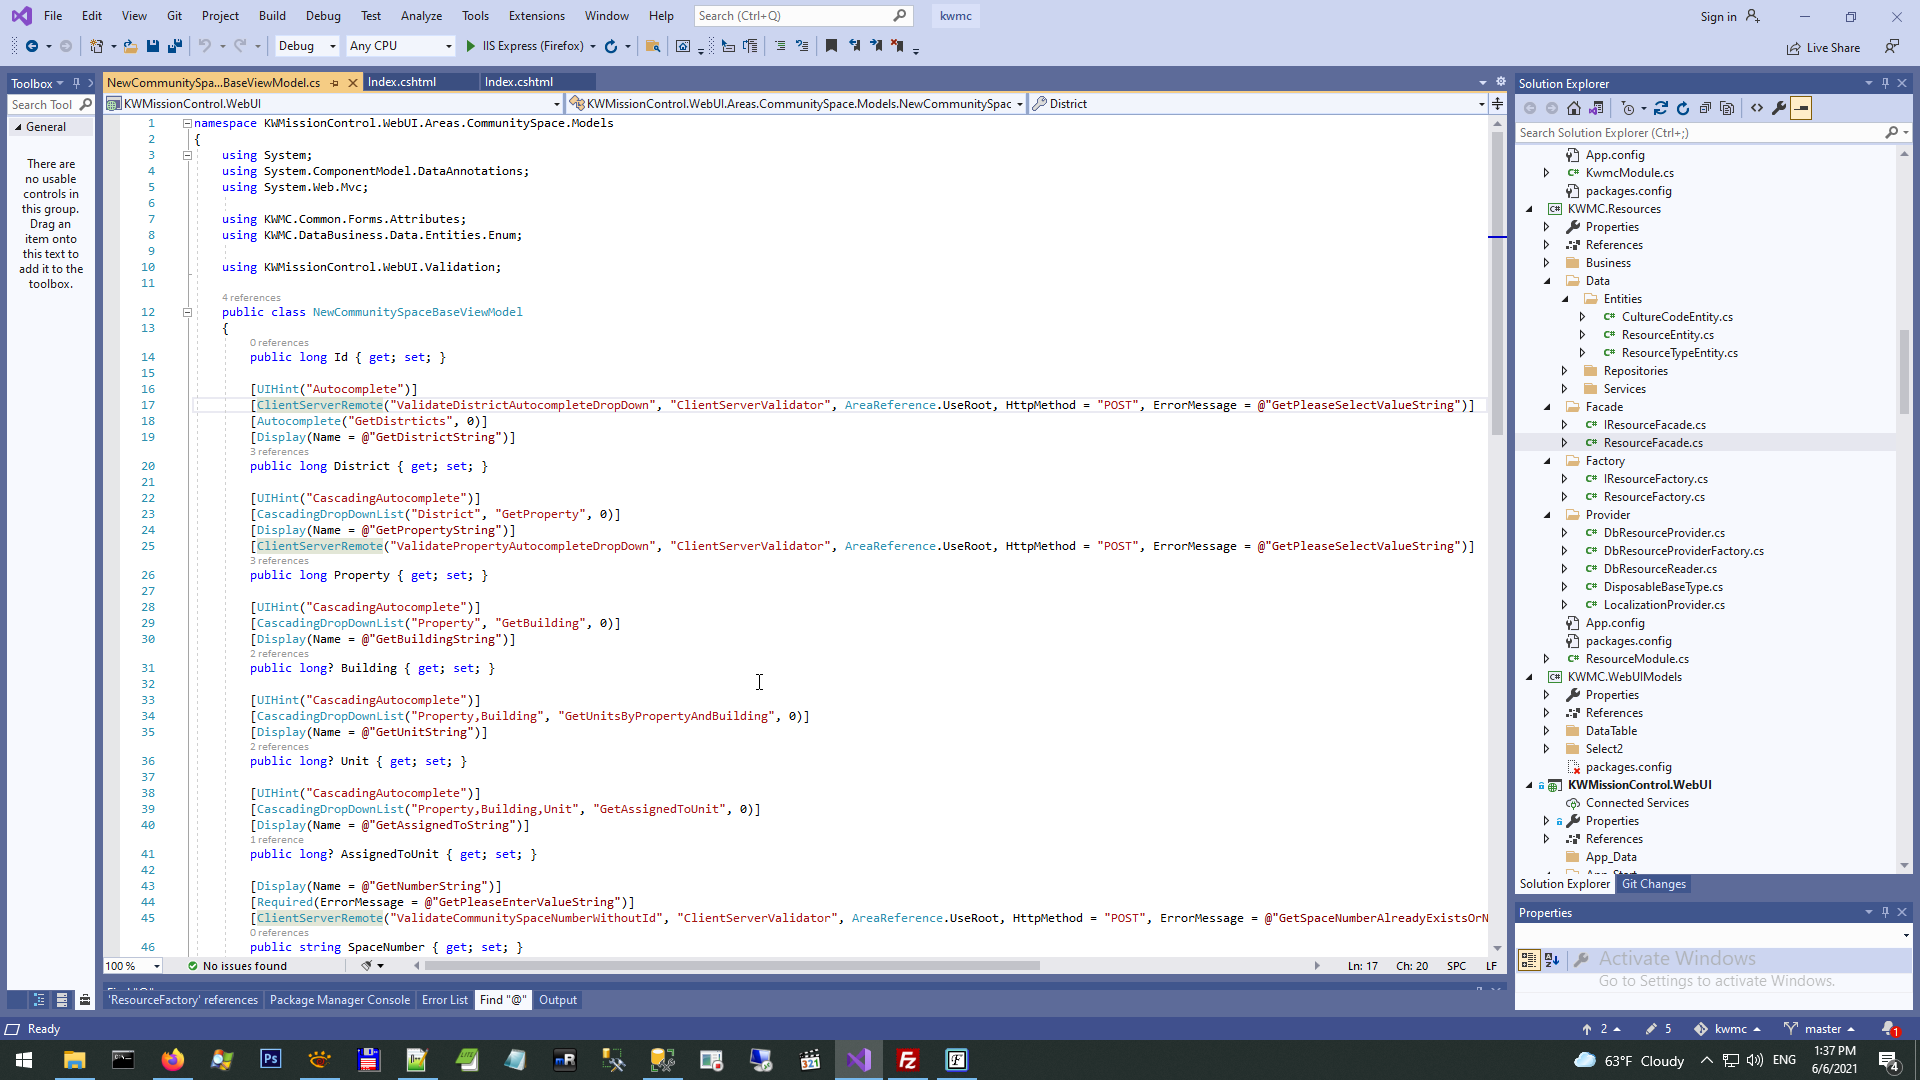This screenshot has height=1080, width=1920.
Task: Open the Debug configuration dropdown
Action: click(332, 46)
